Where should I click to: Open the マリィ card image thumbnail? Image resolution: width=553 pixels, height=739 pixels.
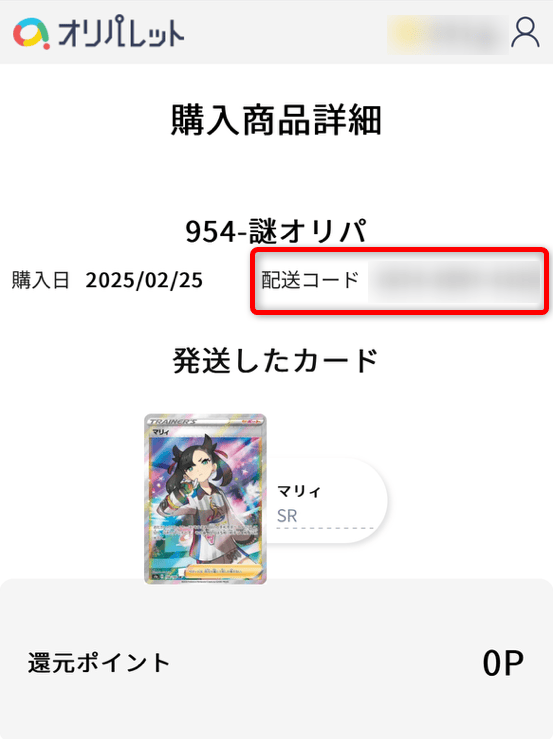click(205, 499)
